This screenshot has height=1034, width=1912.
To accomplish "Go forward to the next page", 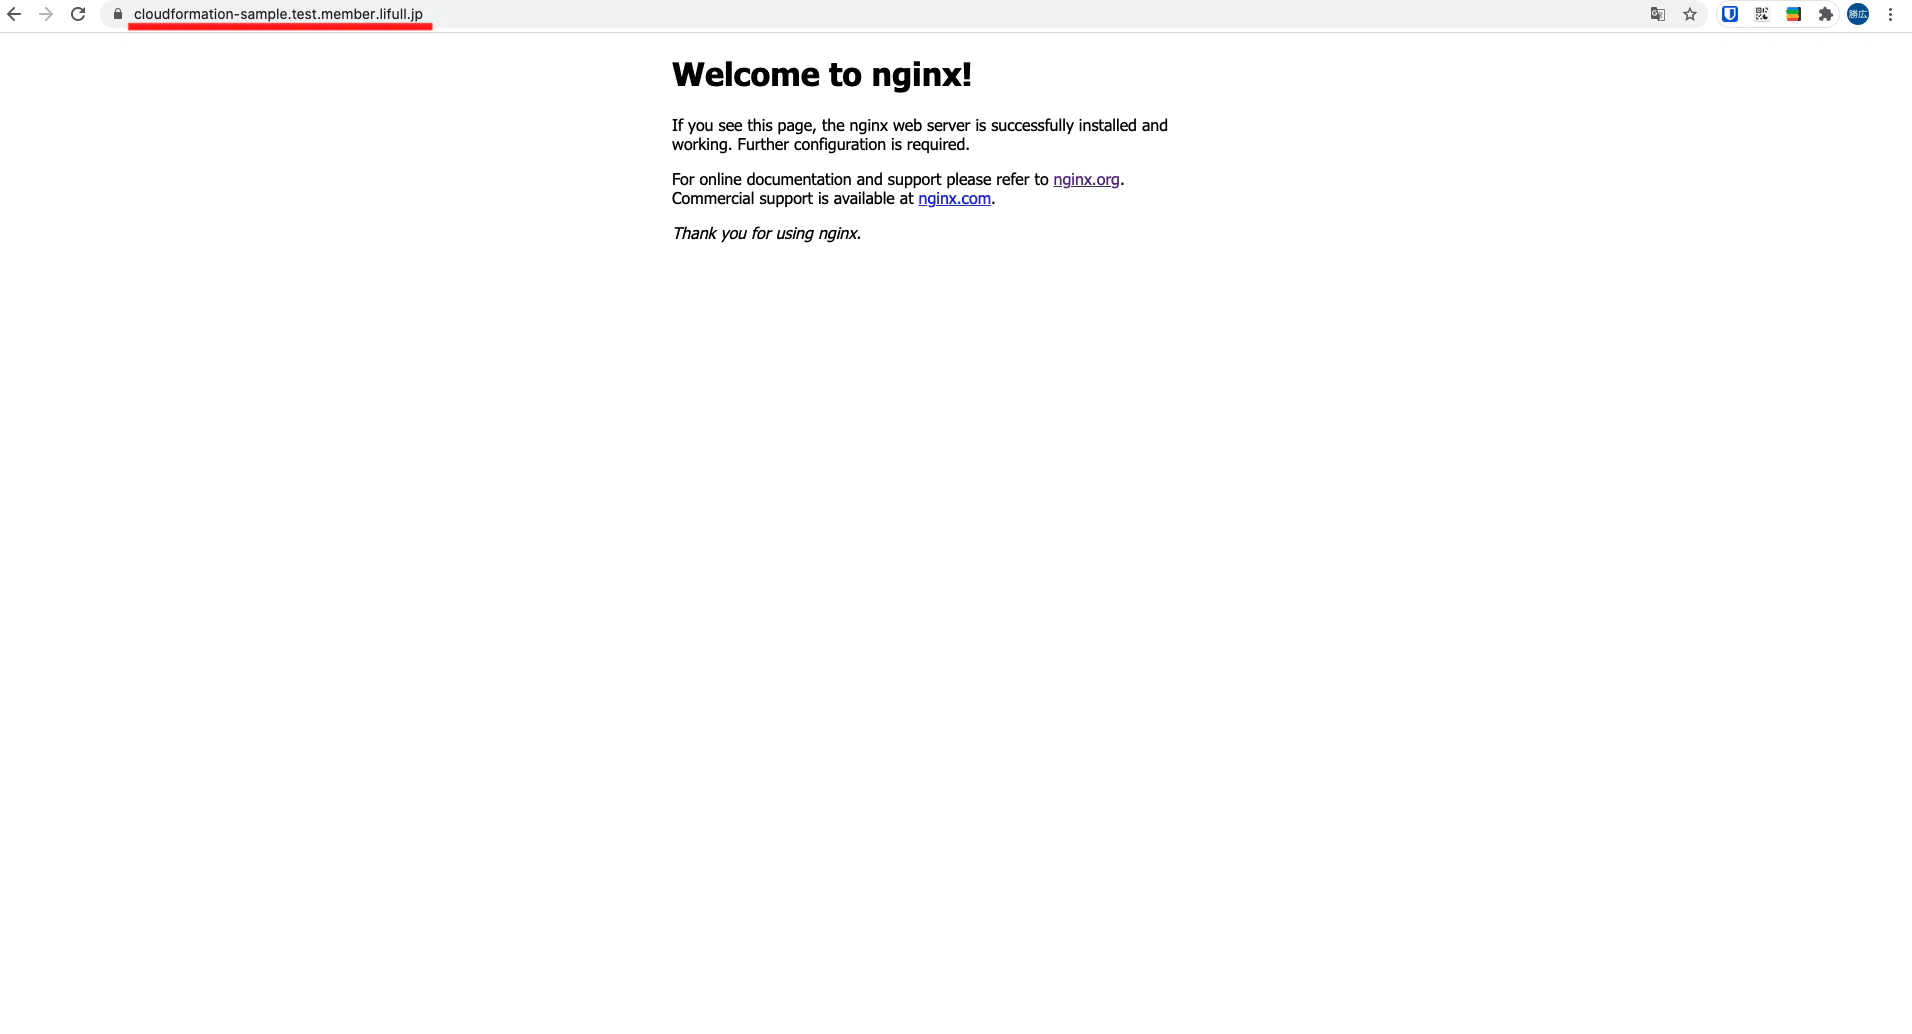I will tap(45, 14).
